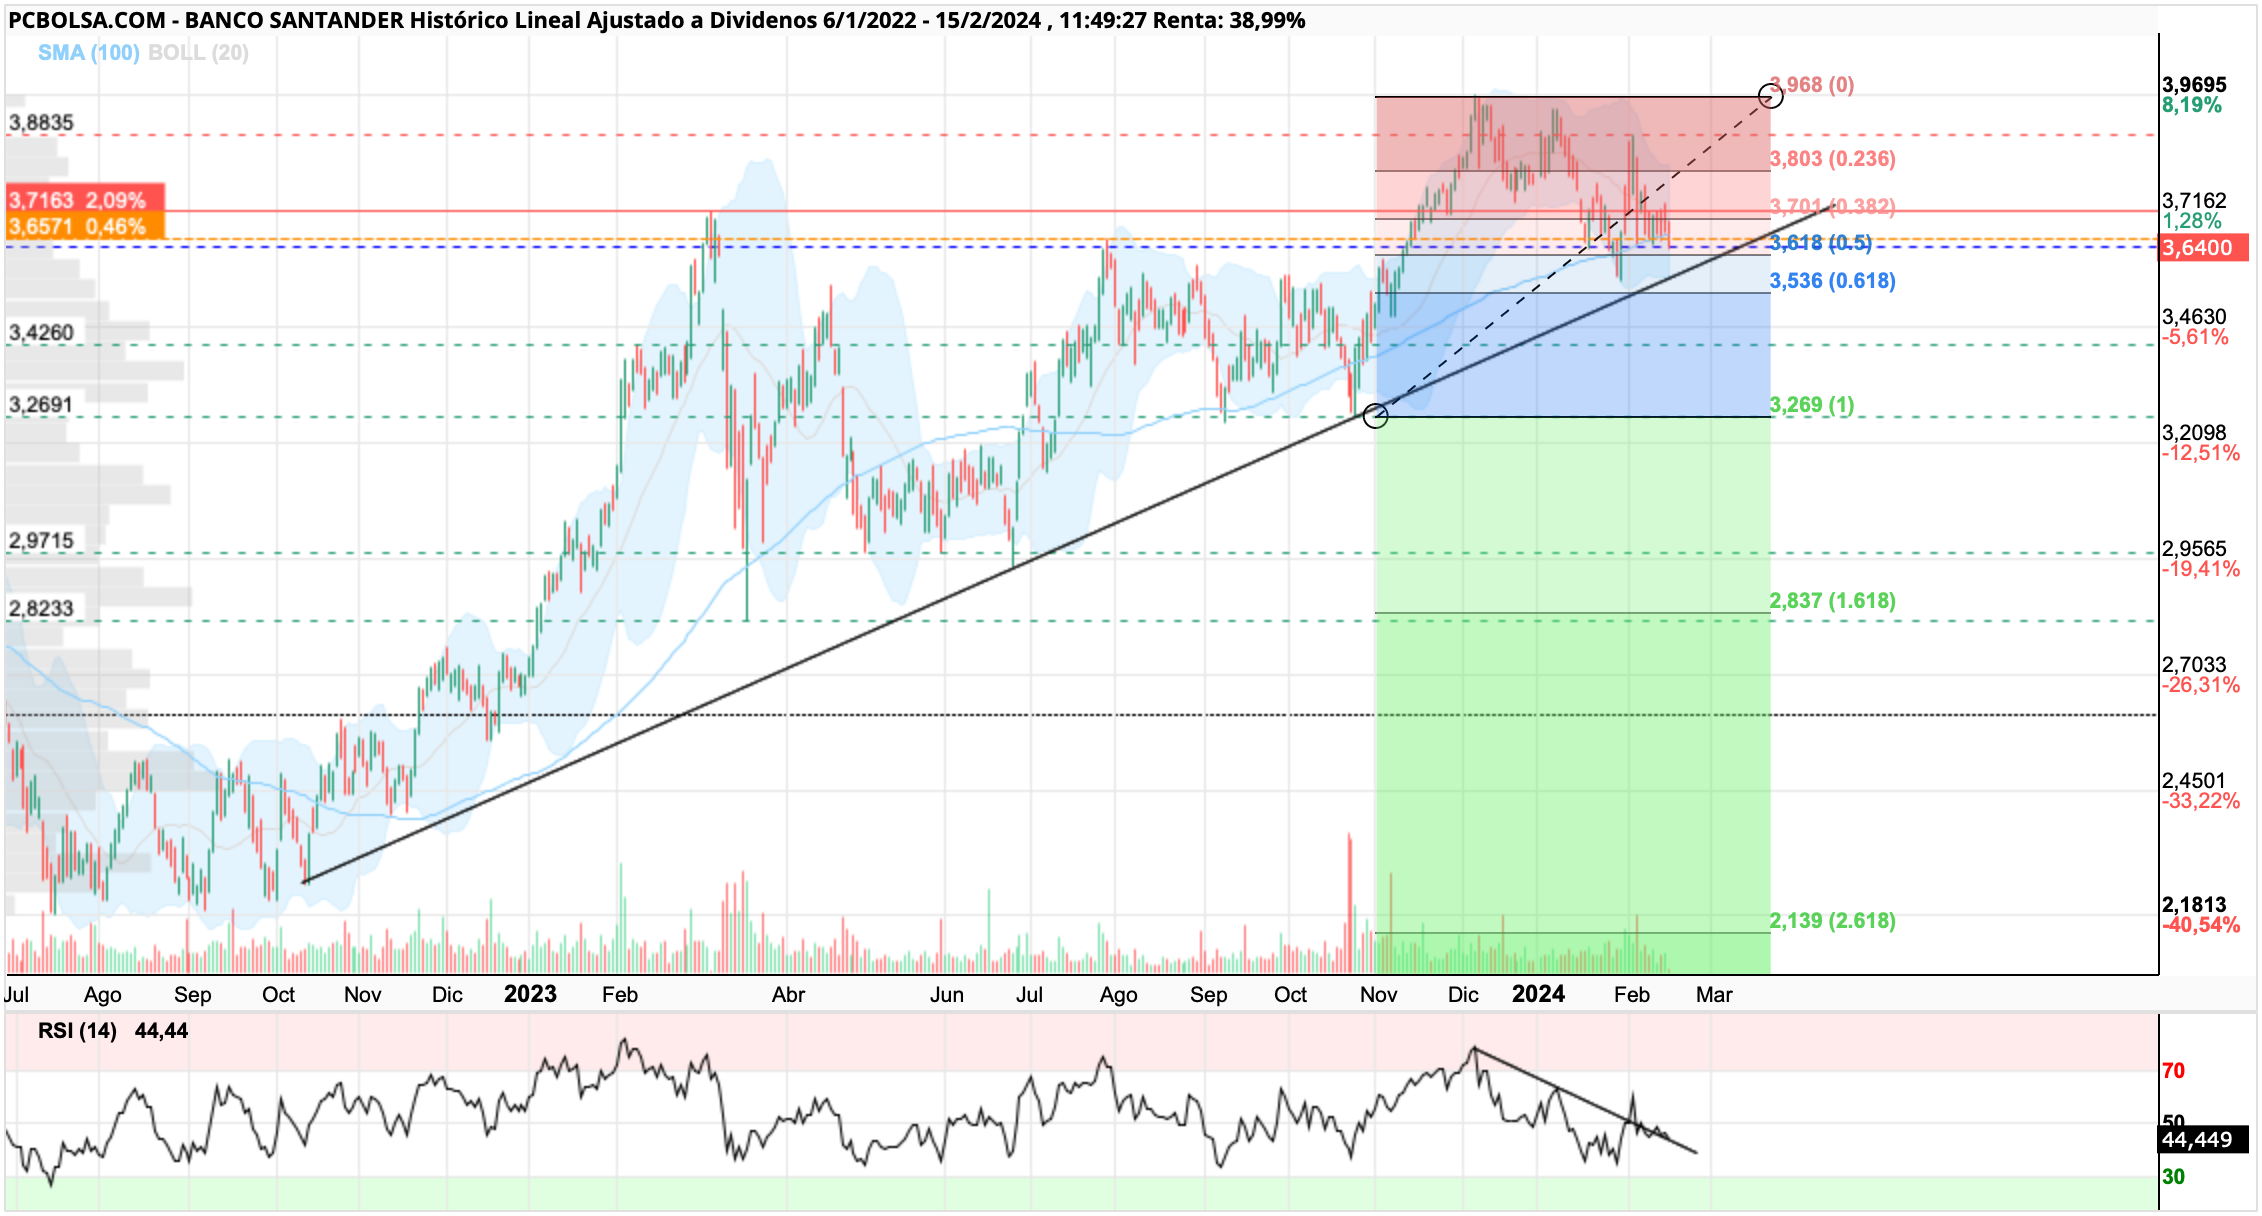Click the RSI 44,44 value
Image resolution: width=2262 pixels, height=1216 pixels.
pyautogui.click(x=161, y=1031)
